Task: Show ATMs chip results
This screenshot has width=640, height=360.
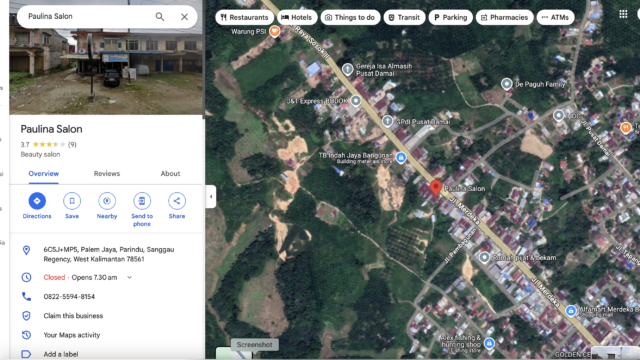Action: [555, 17]
